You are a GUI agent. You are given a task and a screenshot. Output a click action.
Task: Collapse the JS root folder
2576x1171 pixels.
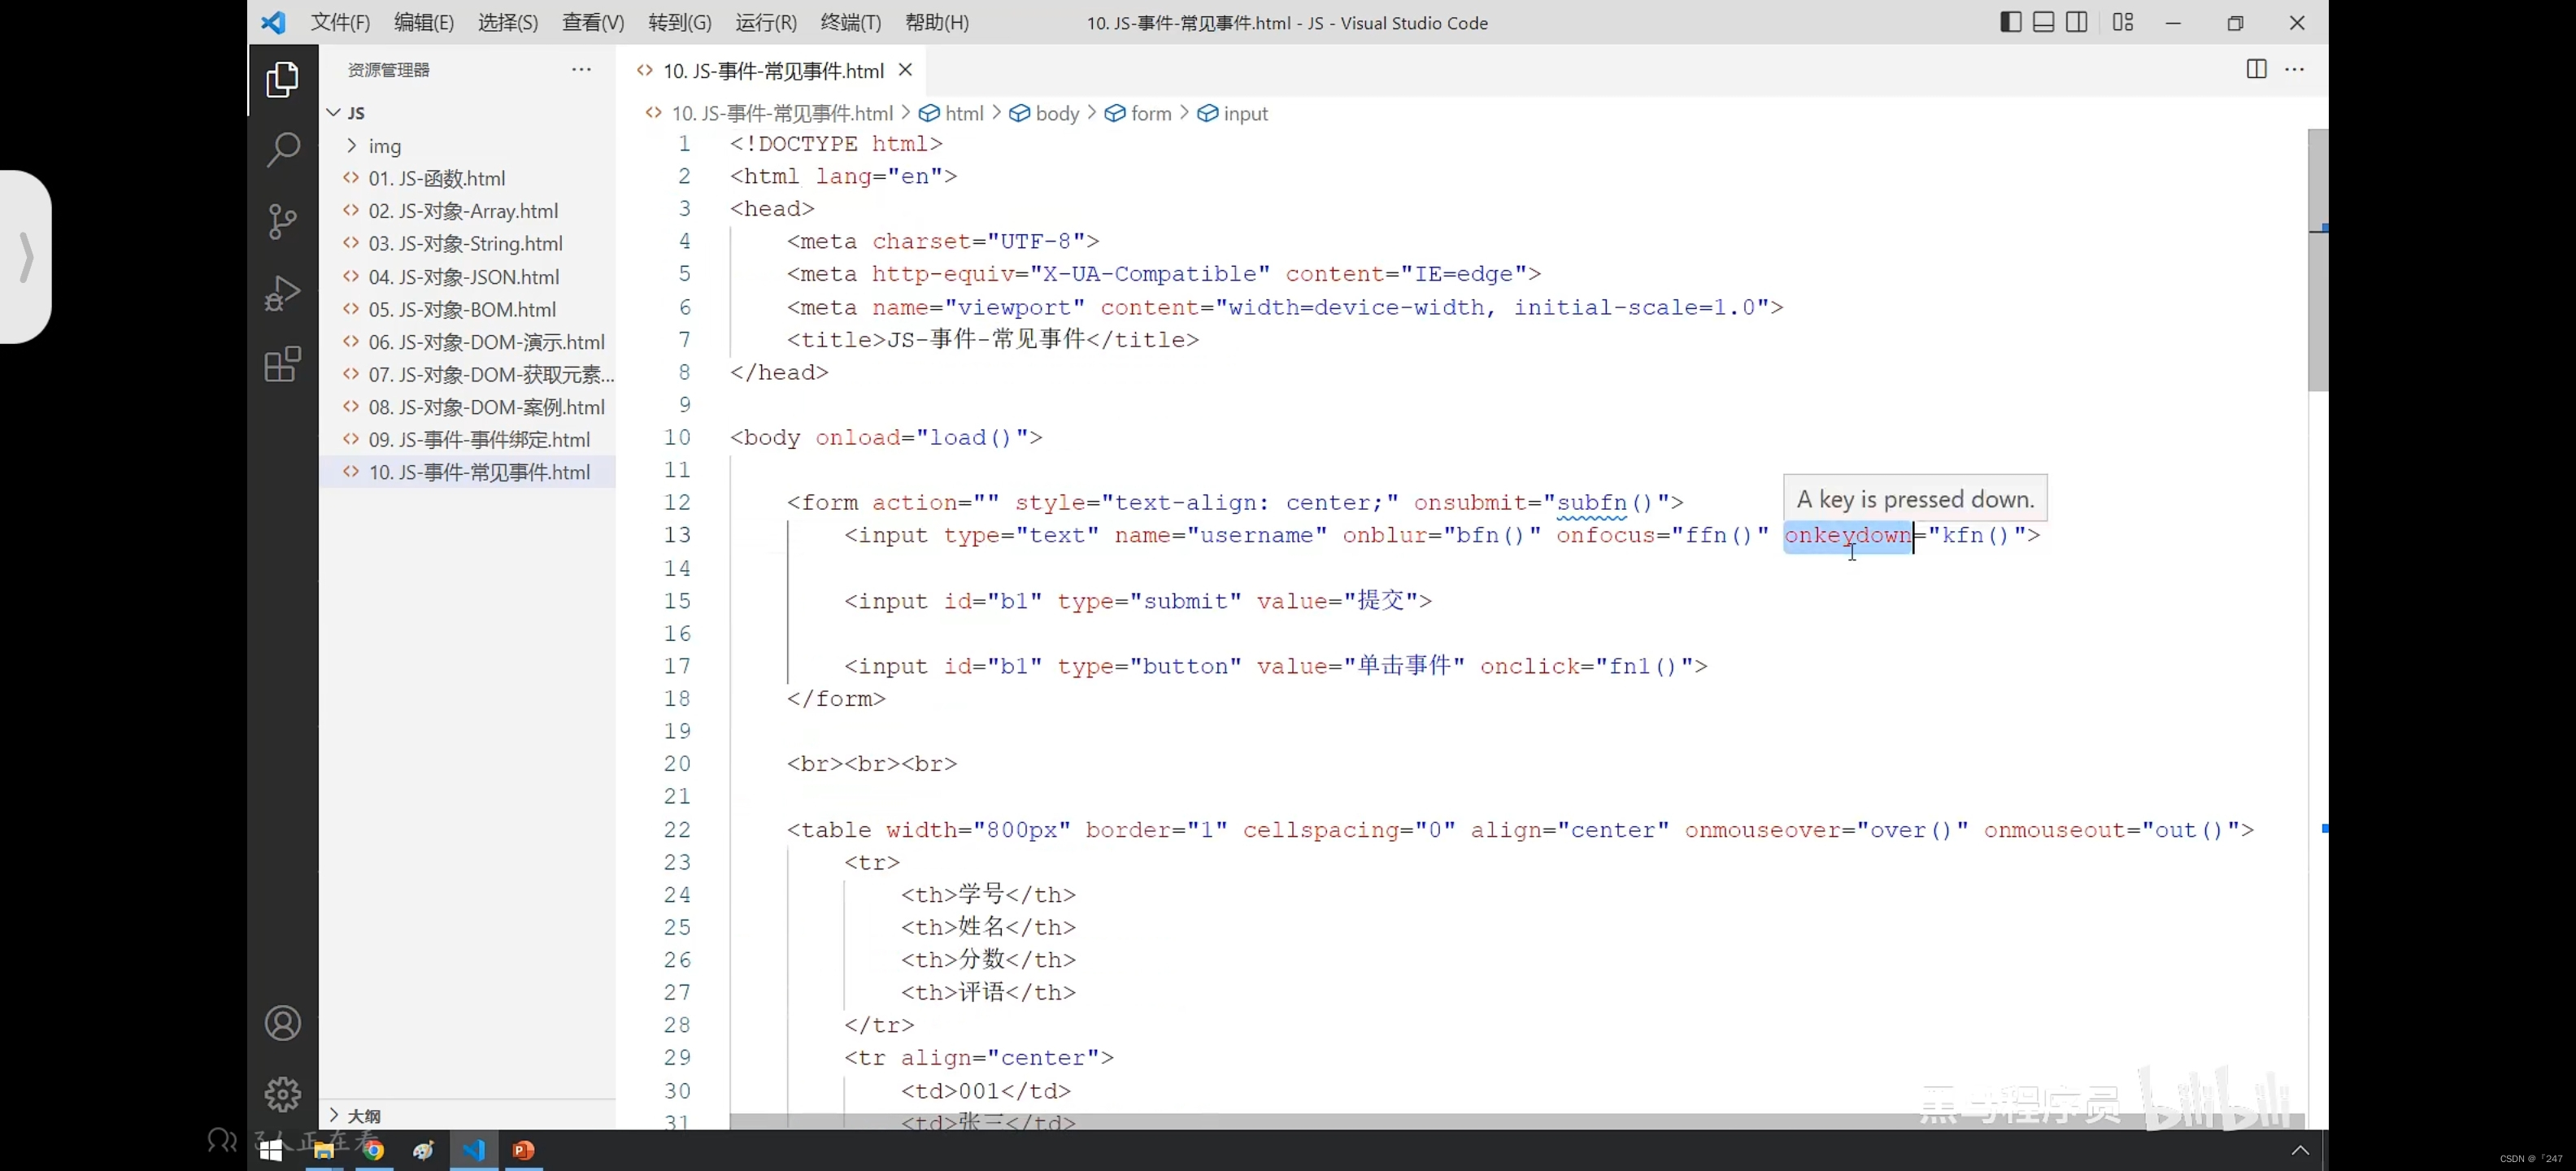click(468, 113)
